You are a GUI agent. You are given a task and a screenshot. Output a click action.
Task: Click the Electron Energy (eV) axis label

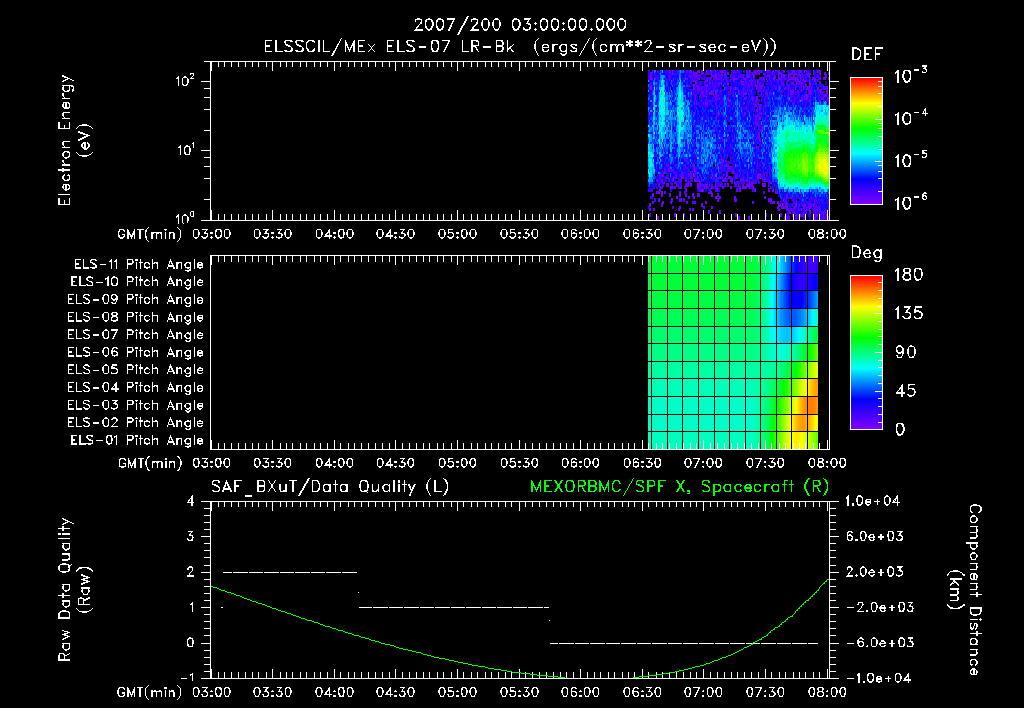[x=74, y=140]
